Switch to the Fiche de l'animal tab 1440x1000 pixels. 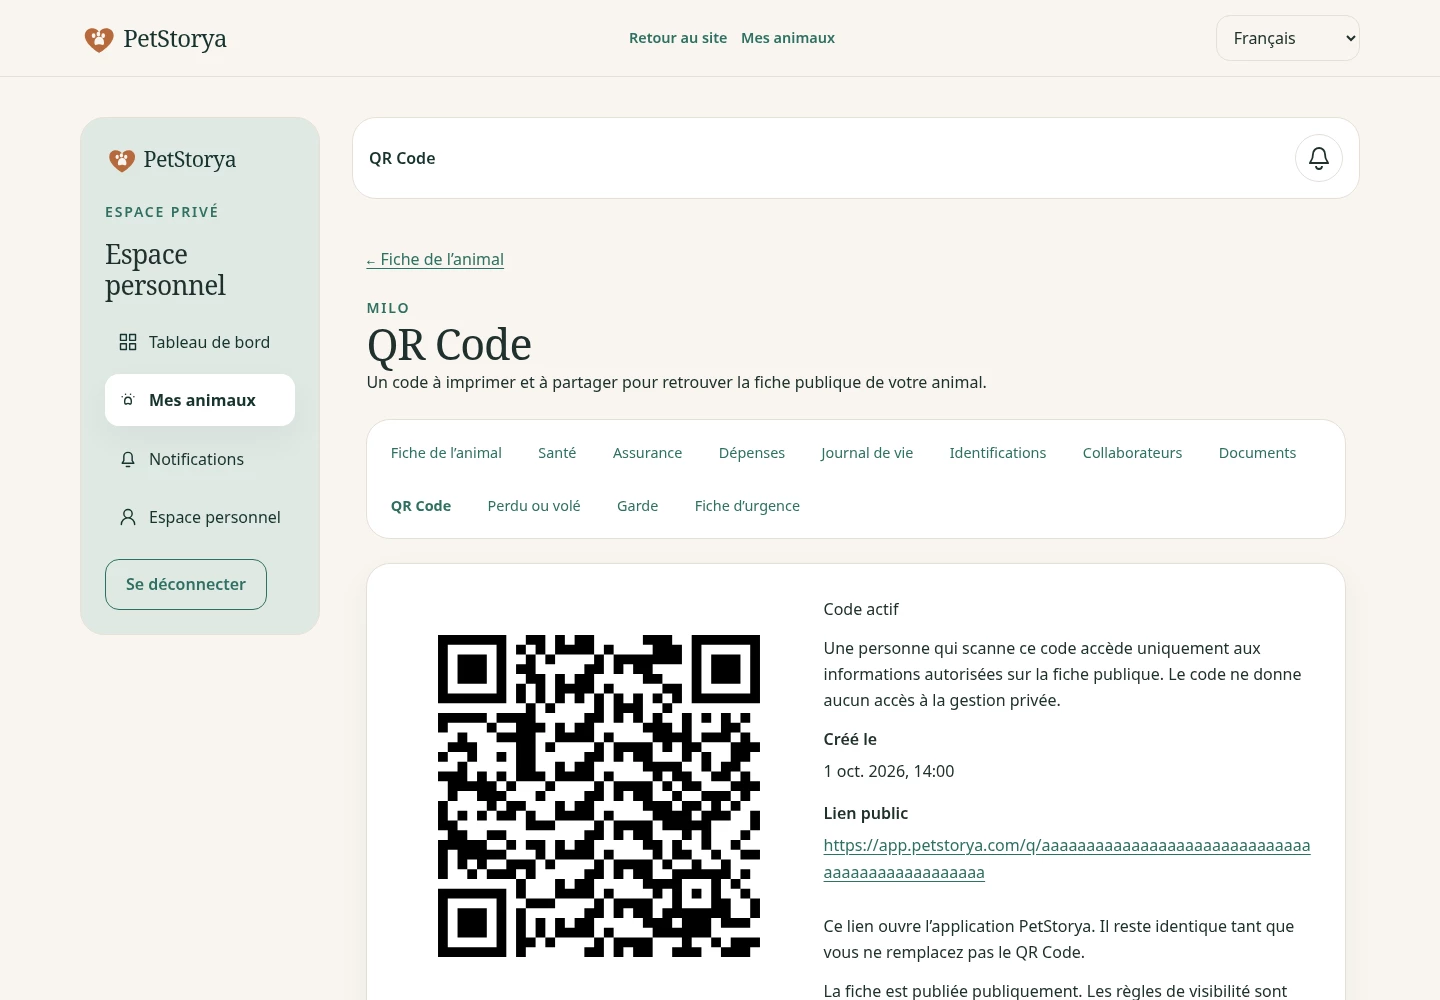coord(446,453)
